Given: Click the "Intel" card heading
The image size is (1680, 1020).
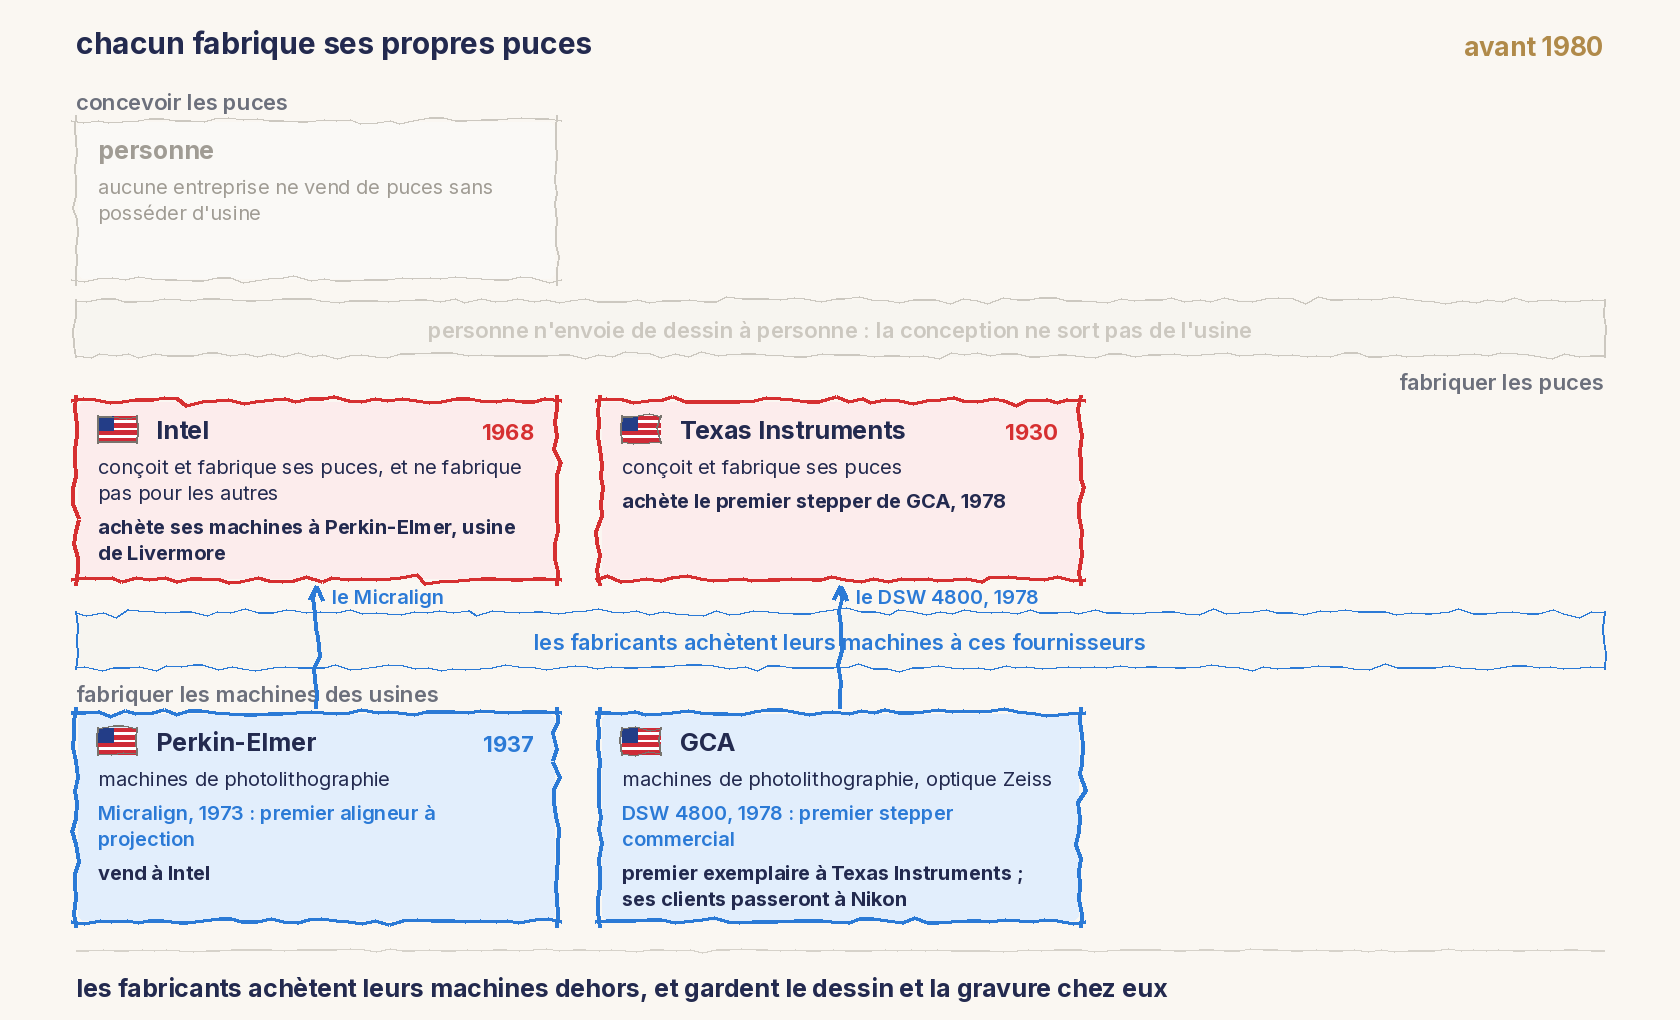Looking at the screenshot, I should 183,431.
